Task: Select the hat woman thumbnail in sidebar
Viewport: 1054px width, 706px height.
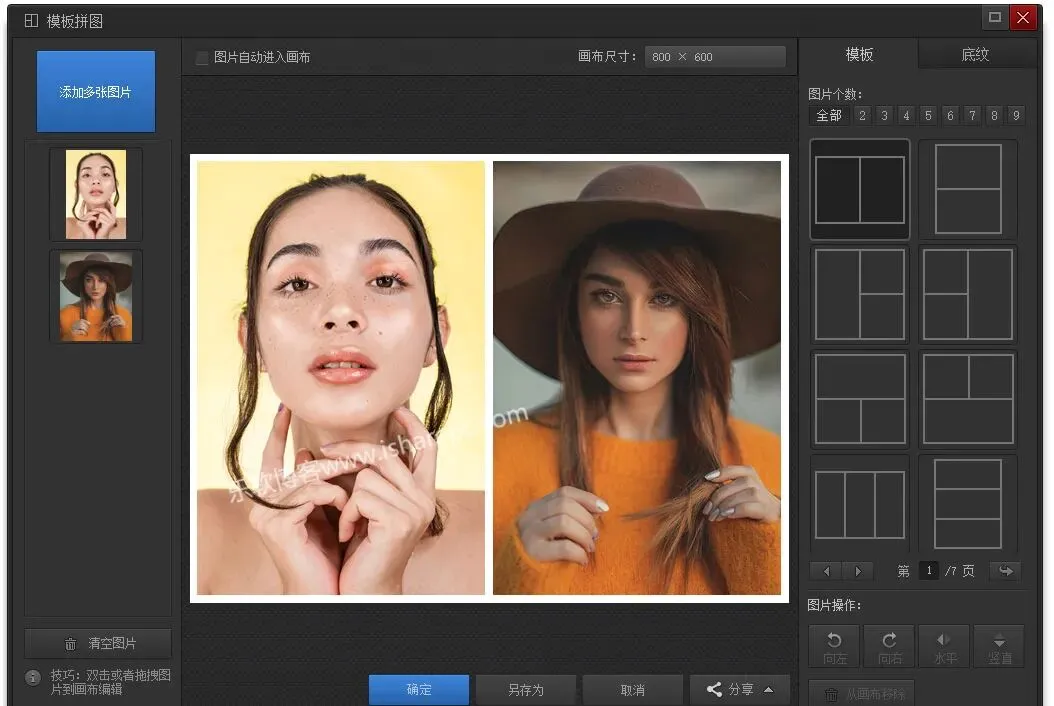Action: click(96, 296)
